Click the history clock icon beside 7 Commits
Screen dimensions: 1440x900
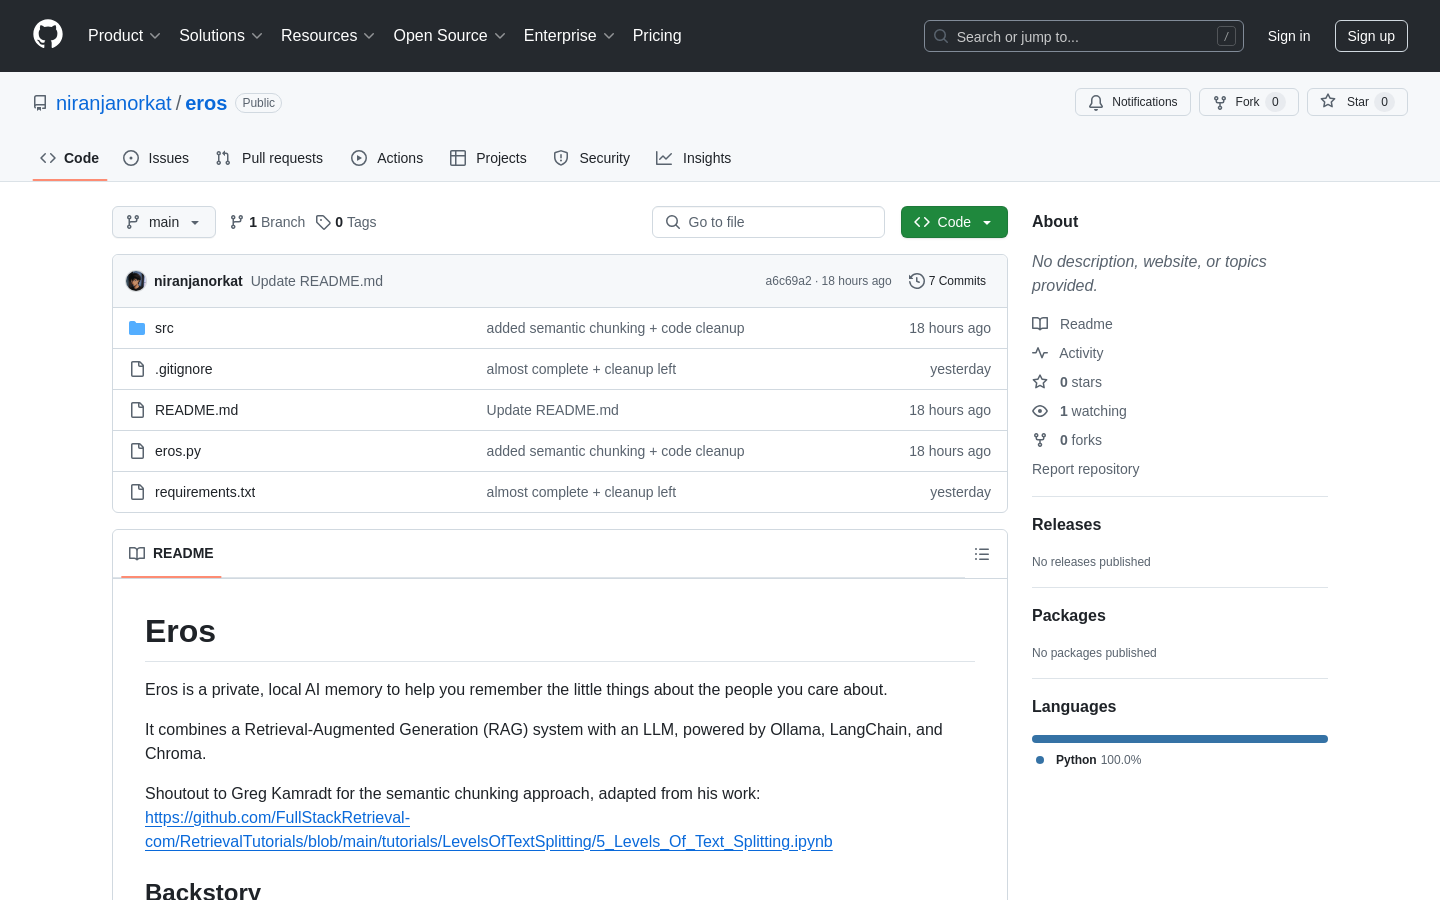(x=916, y=281)
